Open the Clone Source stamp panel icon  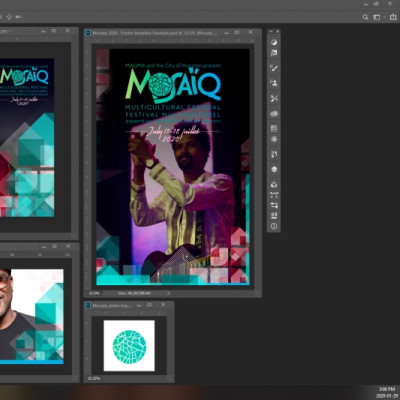click(x=274, y=83)
